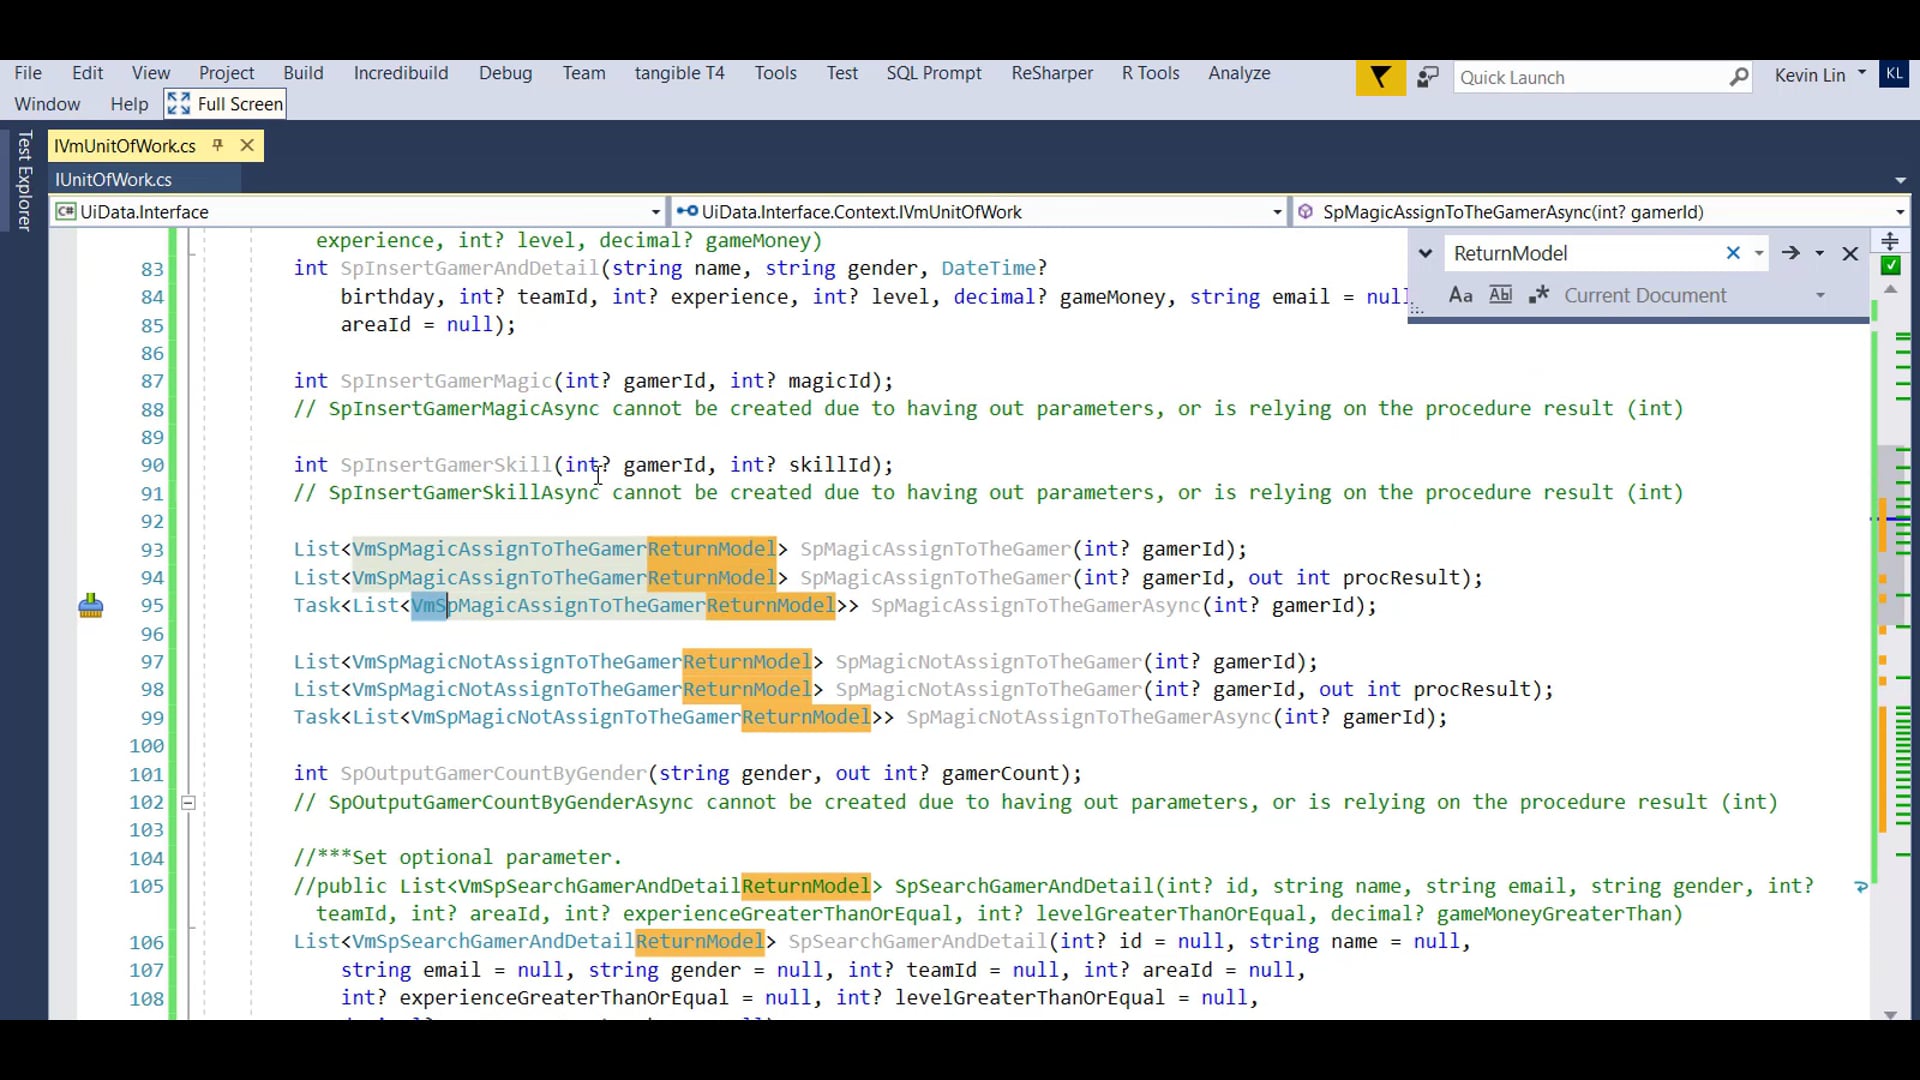The height and width of the screenshot is (1080, 1920).
Task: Select the yellow notifications filter icon
Action: click(x=1380, y=77)
